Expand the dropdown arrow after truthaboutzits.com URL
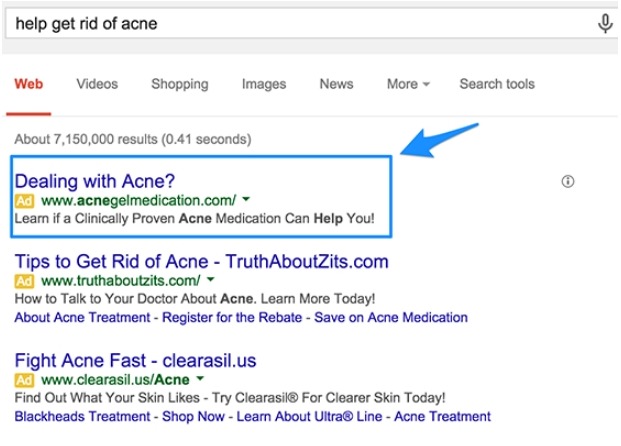The image size is (621, 446). [x=211, y=280]
